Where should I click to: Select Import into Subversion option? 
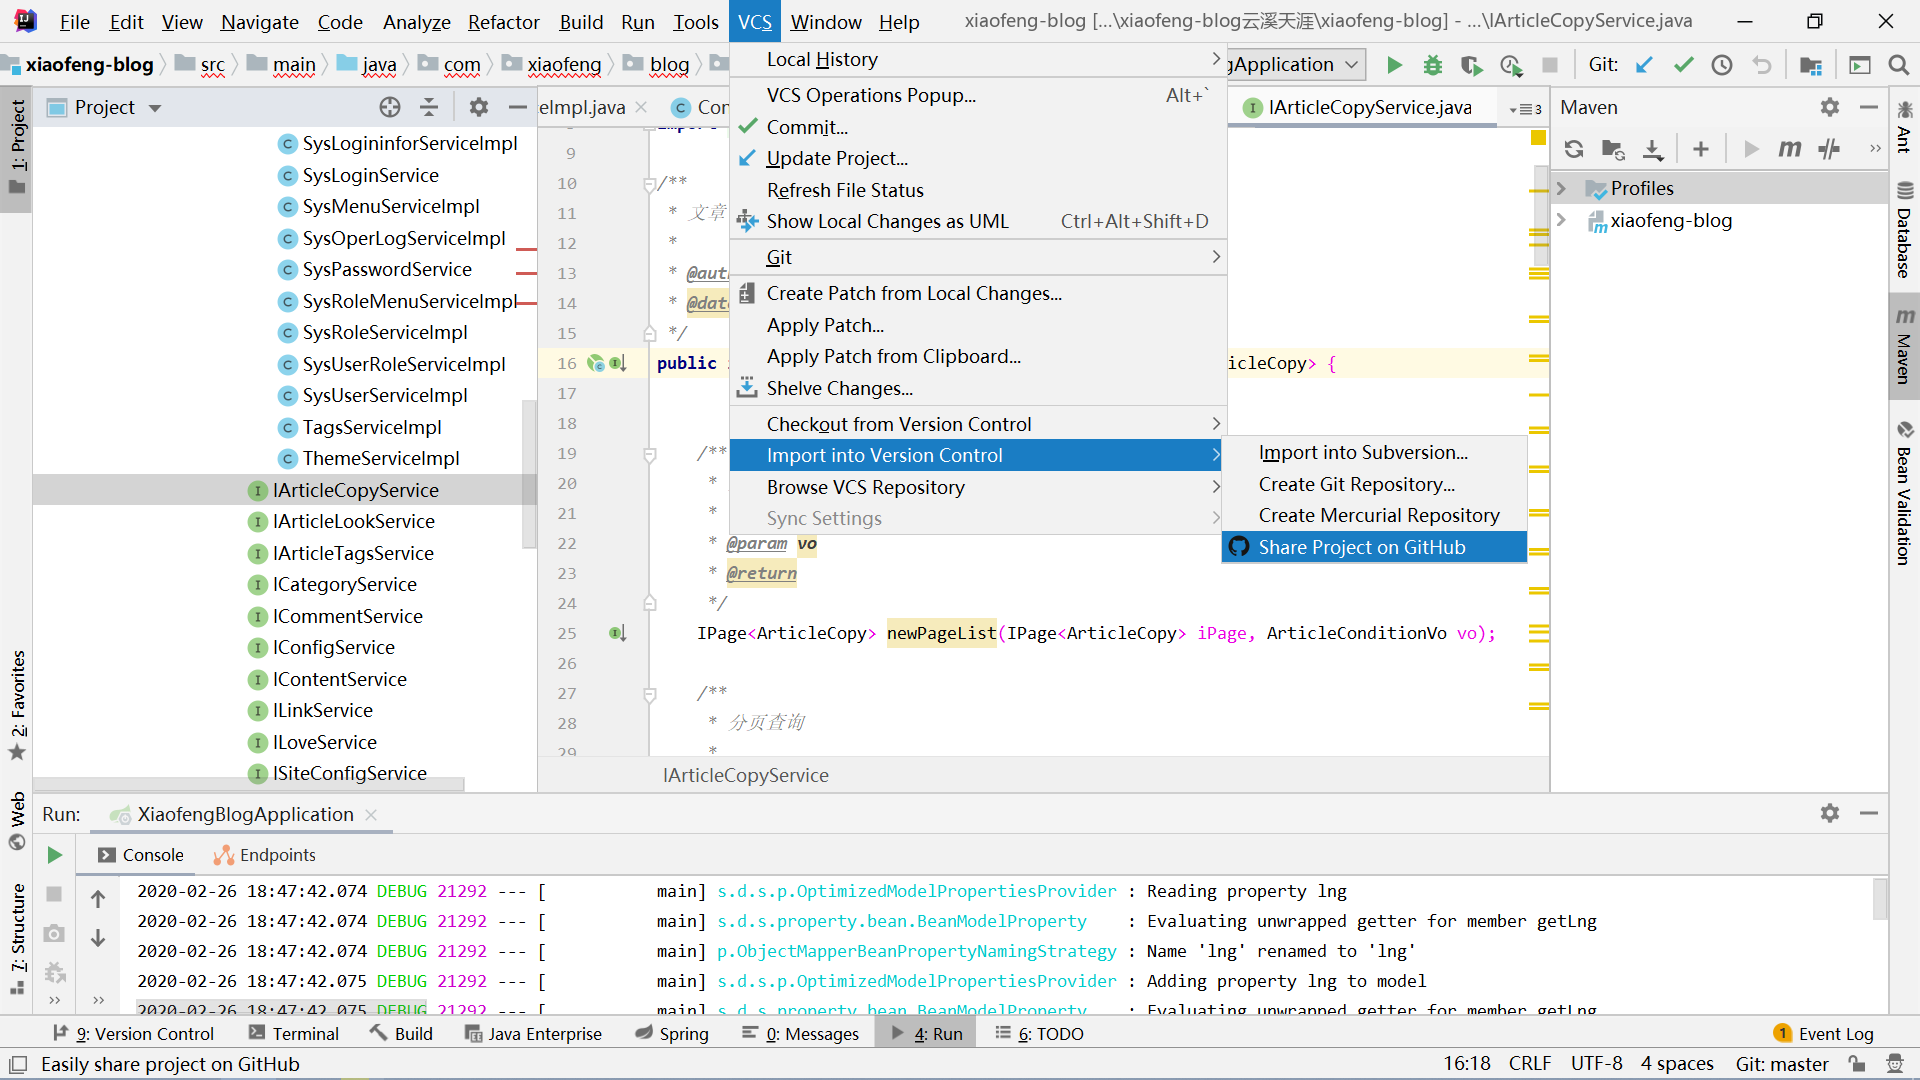pyautogui.click(x=1374, y=452)
